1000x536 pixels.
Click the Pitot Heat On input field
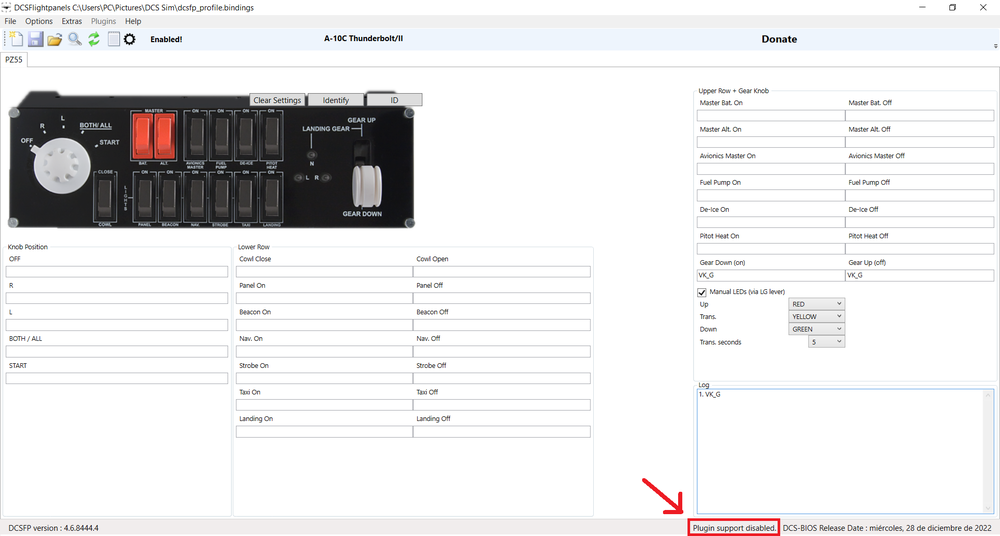click(771, 249)
